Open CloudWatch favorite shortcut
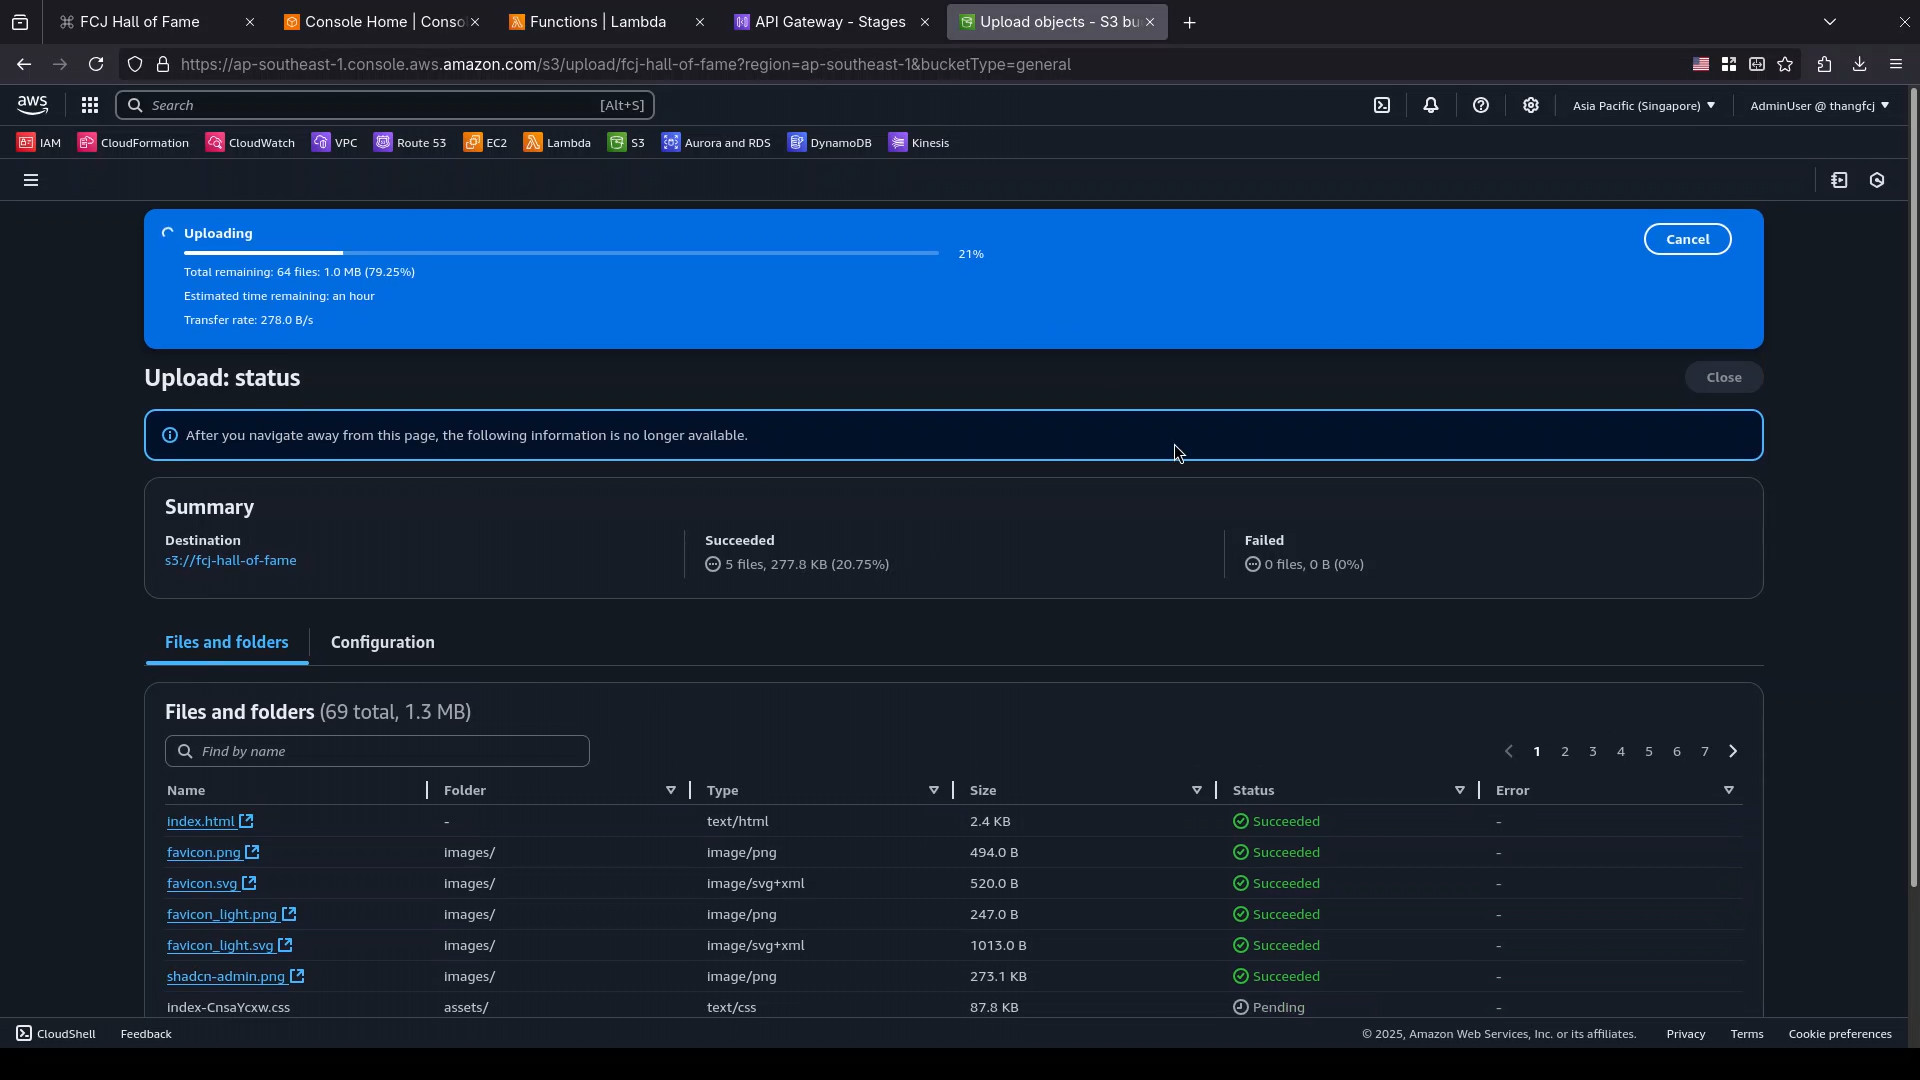The width and height of the screenshot is (1920, 1080). pyautogui.click(x=250, y=143)
